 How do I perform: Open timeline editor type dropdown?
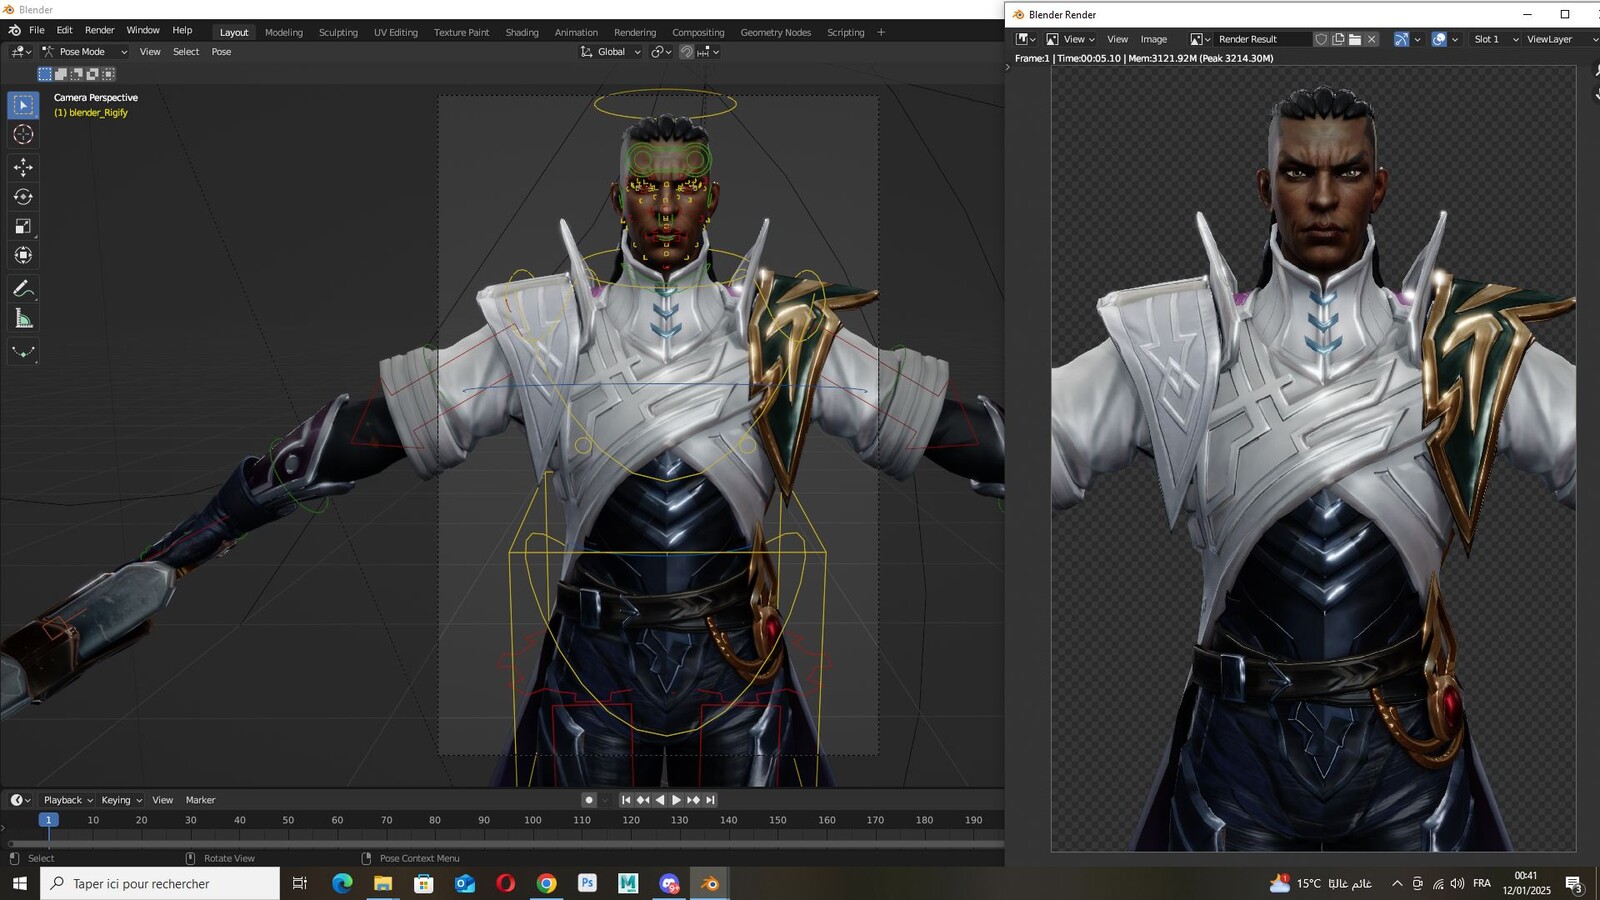click(x=20, y=800)
